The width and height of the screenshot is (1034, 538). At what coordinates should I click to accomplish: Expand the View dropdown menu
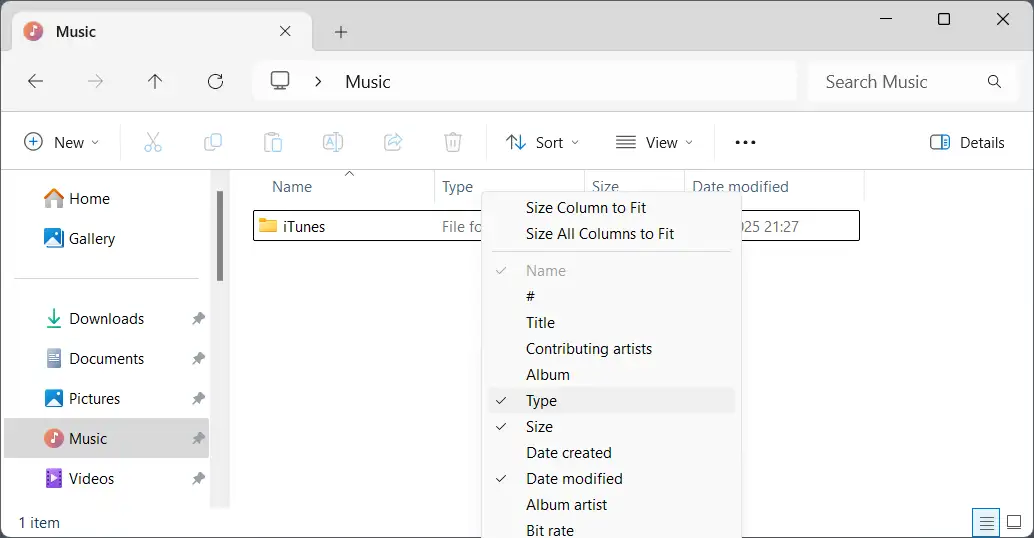pos(655,142)
